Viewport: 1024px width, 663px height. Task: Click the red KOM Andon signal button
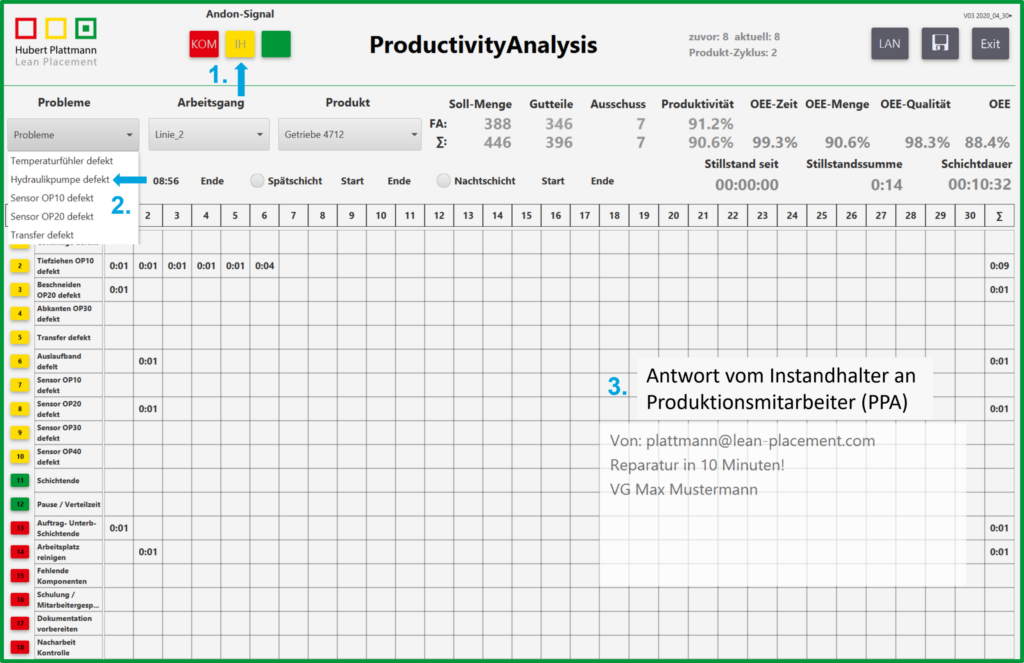(204, 44)
